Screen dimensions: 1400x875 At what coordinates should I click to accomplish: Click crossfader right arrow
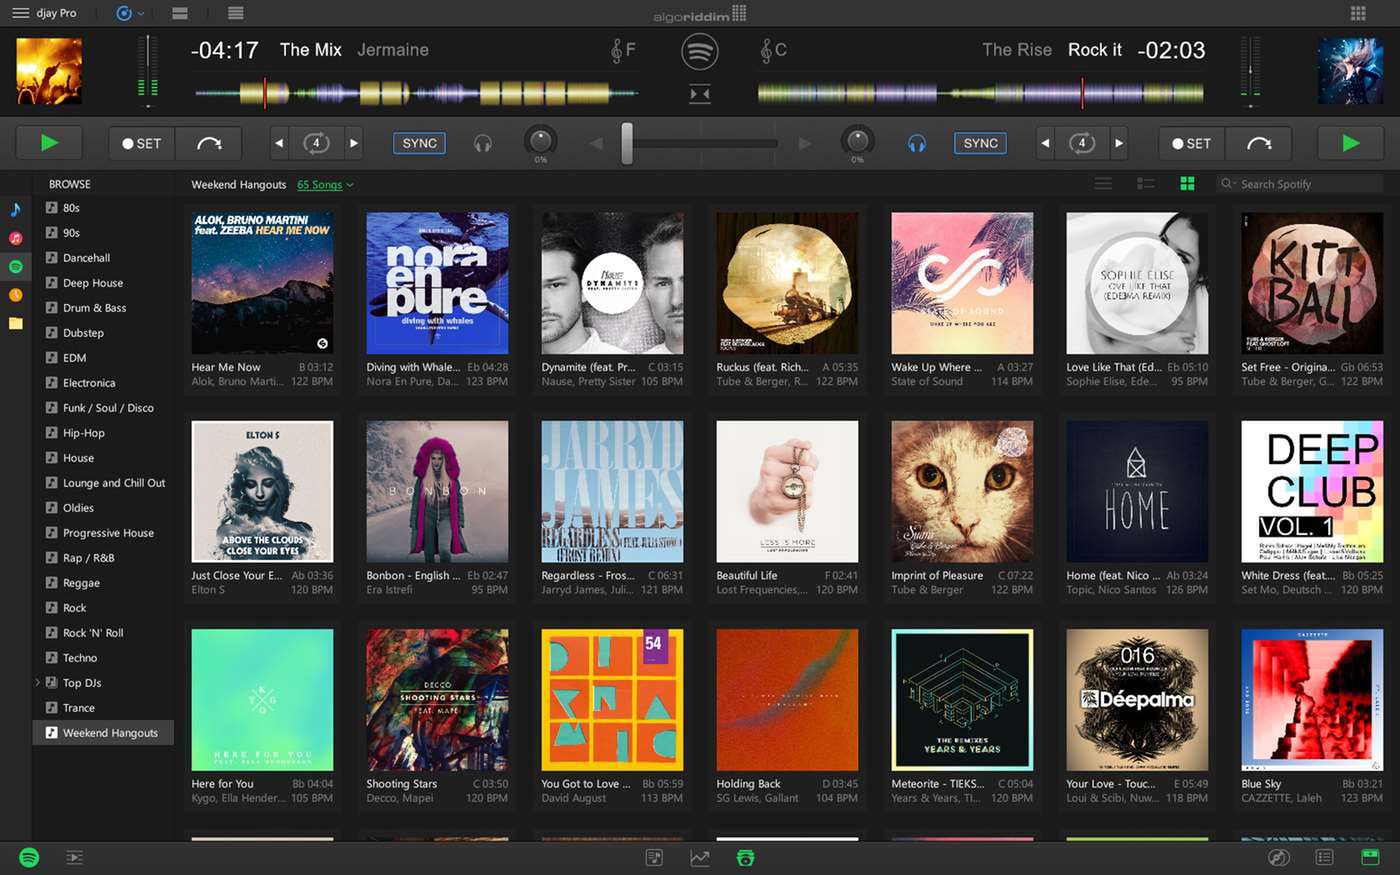click(x=804, y=143)
